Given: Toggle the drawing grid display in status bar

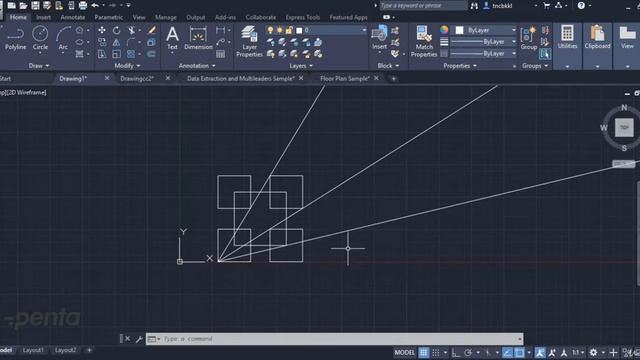Looking at the screenshot, I should point(424,352).
